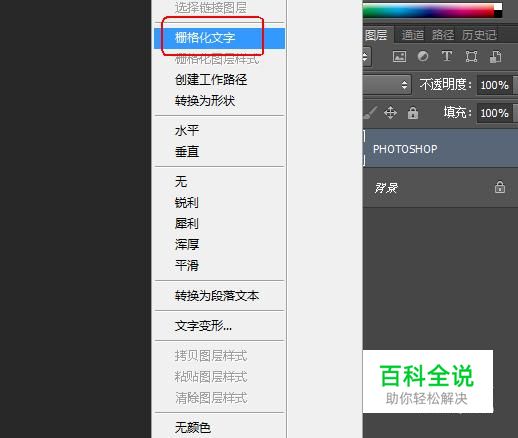Screen dimensions: 518x438
Task: Pick white in the color spectrum corner
Action: click(498, 7)
